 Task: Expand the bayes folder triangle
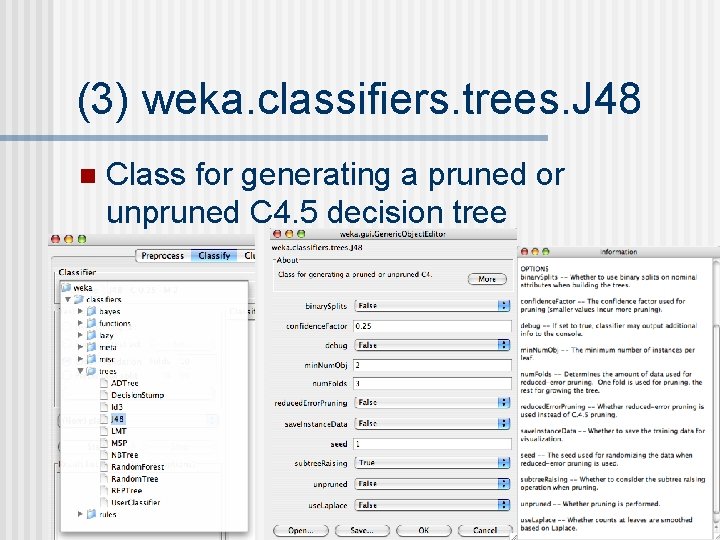[x=80, y=311]
